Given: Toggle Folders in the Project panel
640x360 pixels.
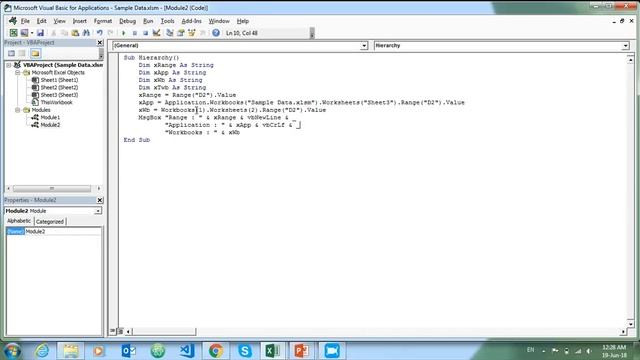Looking at the screenshot, I should pos(35,53).
